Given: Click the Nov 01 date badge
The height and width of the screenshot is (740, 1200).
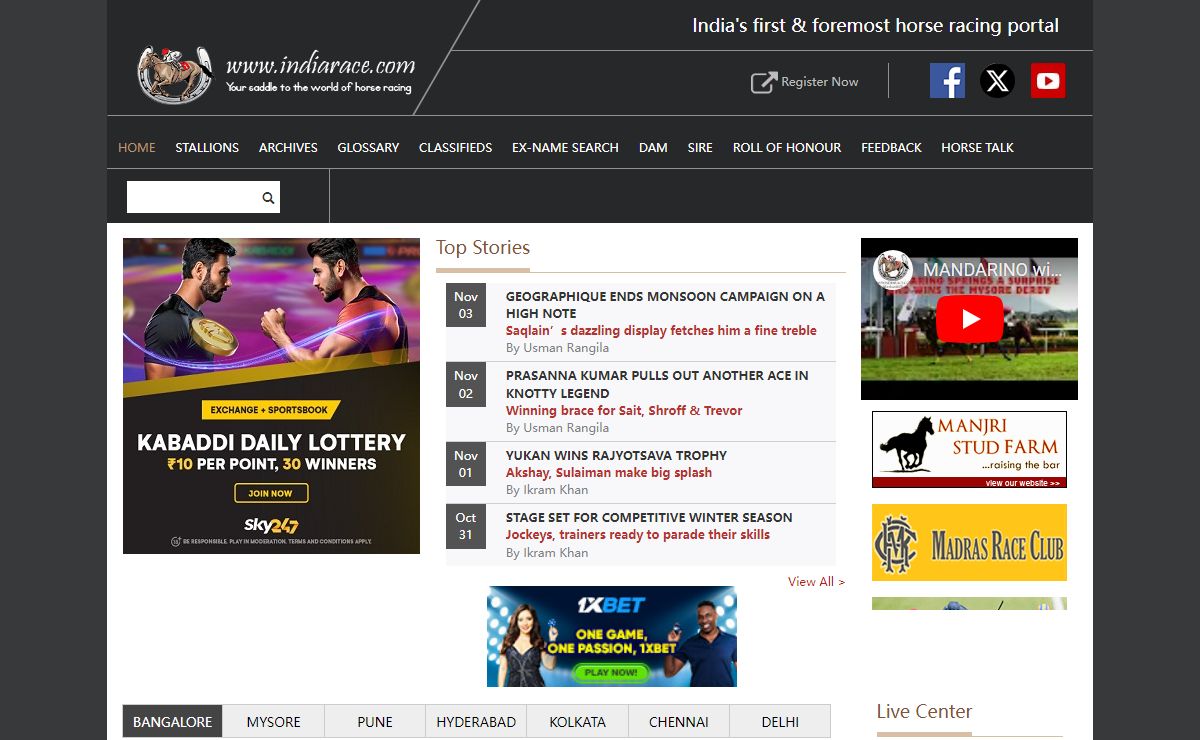Looking at the screenshot, I should [466, 464].
